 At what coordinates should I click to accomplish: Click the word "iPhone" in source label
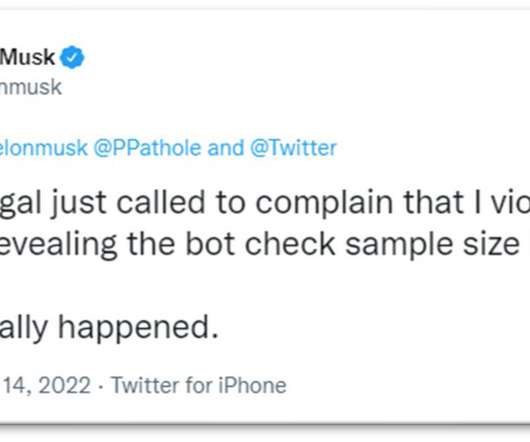252,385
